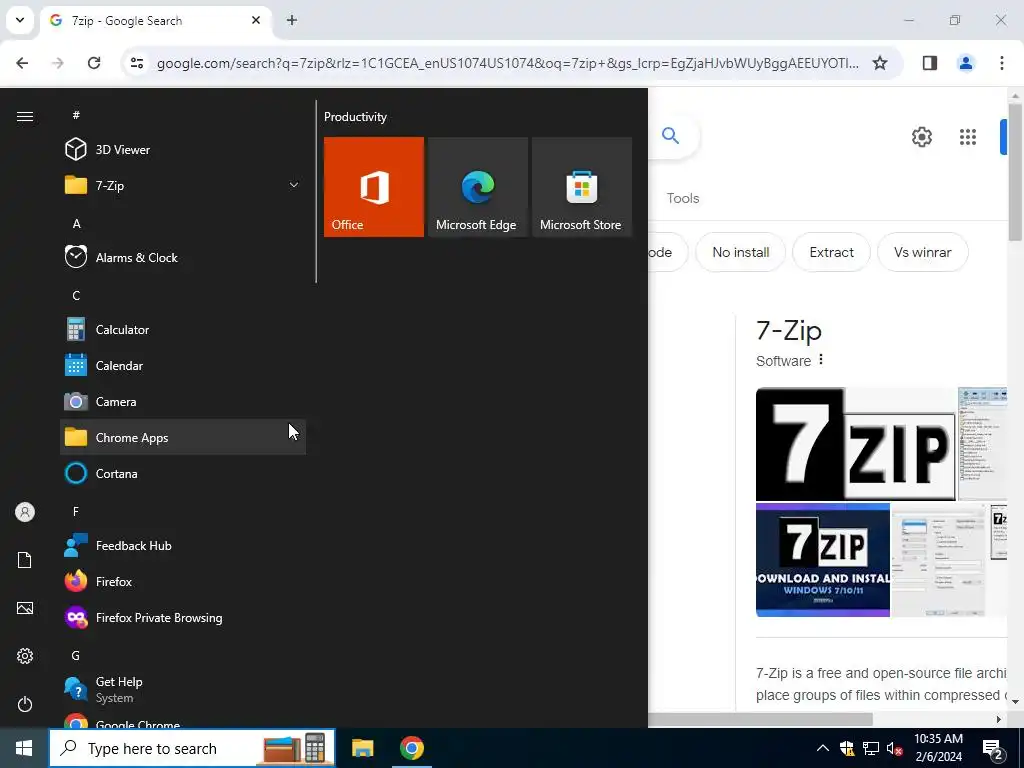Expand the Chrome Apps folder
The height and width of the screenshot is (768, 1024).
coord(183,438)
